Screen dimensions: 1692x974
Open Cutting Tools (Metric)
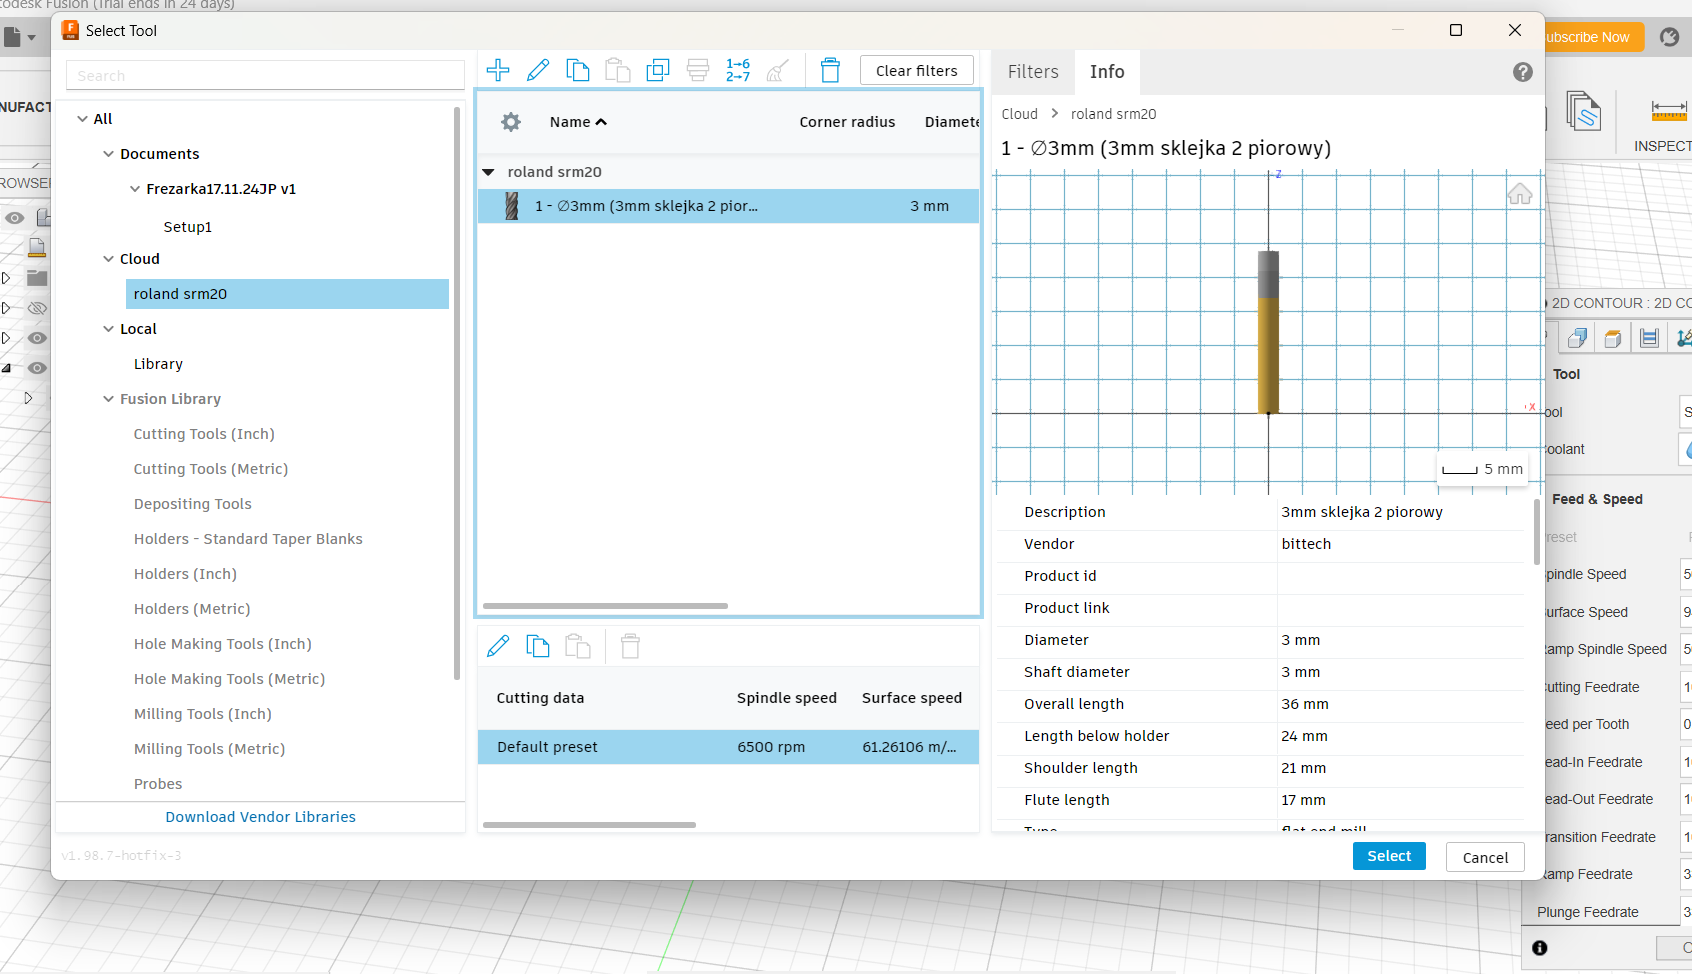[x=211, y=469]
